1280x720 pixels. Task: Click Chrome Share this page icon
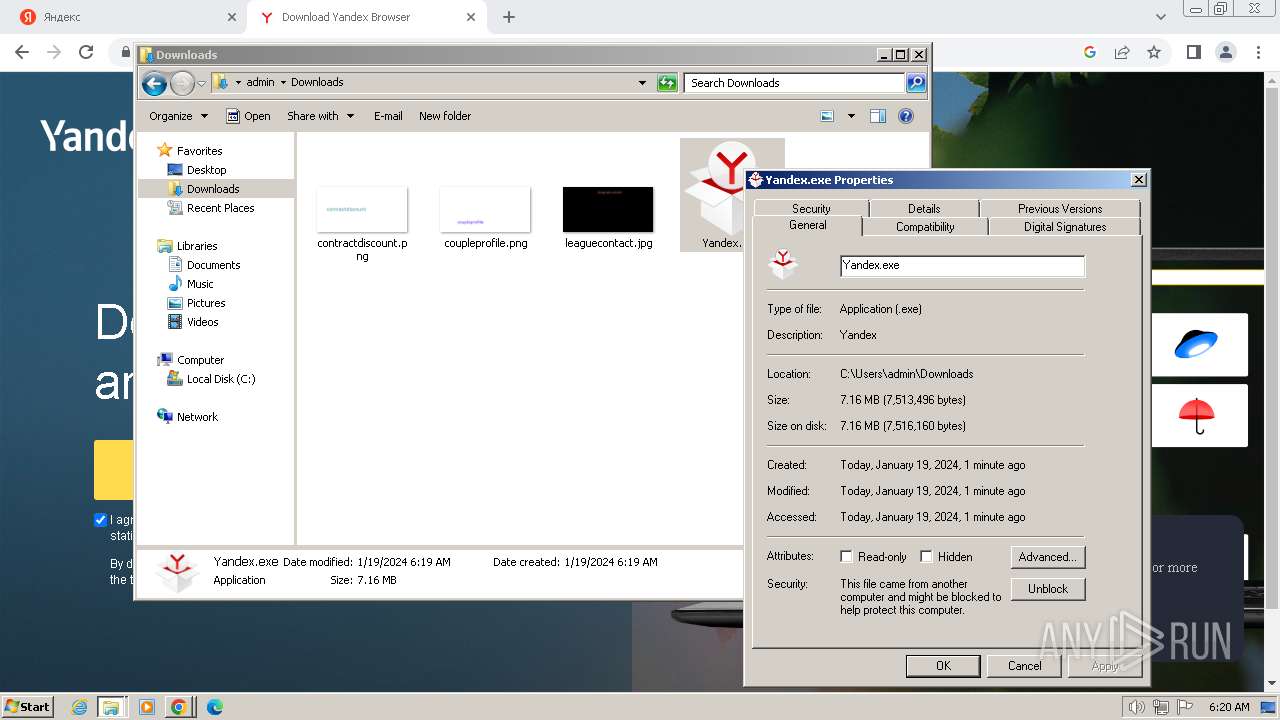(1122, 52)
